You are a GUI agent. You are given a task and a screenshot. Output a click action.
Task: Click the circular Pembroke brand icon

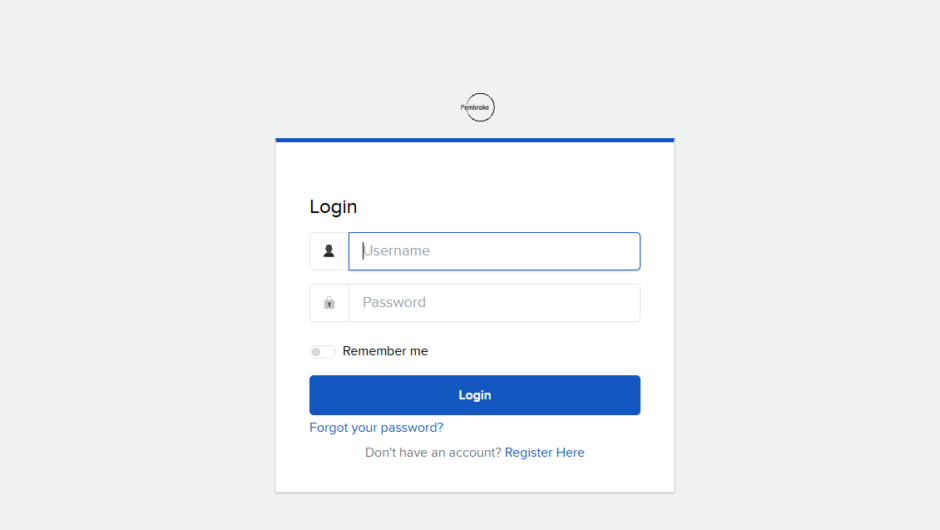(x=479, y=107)
